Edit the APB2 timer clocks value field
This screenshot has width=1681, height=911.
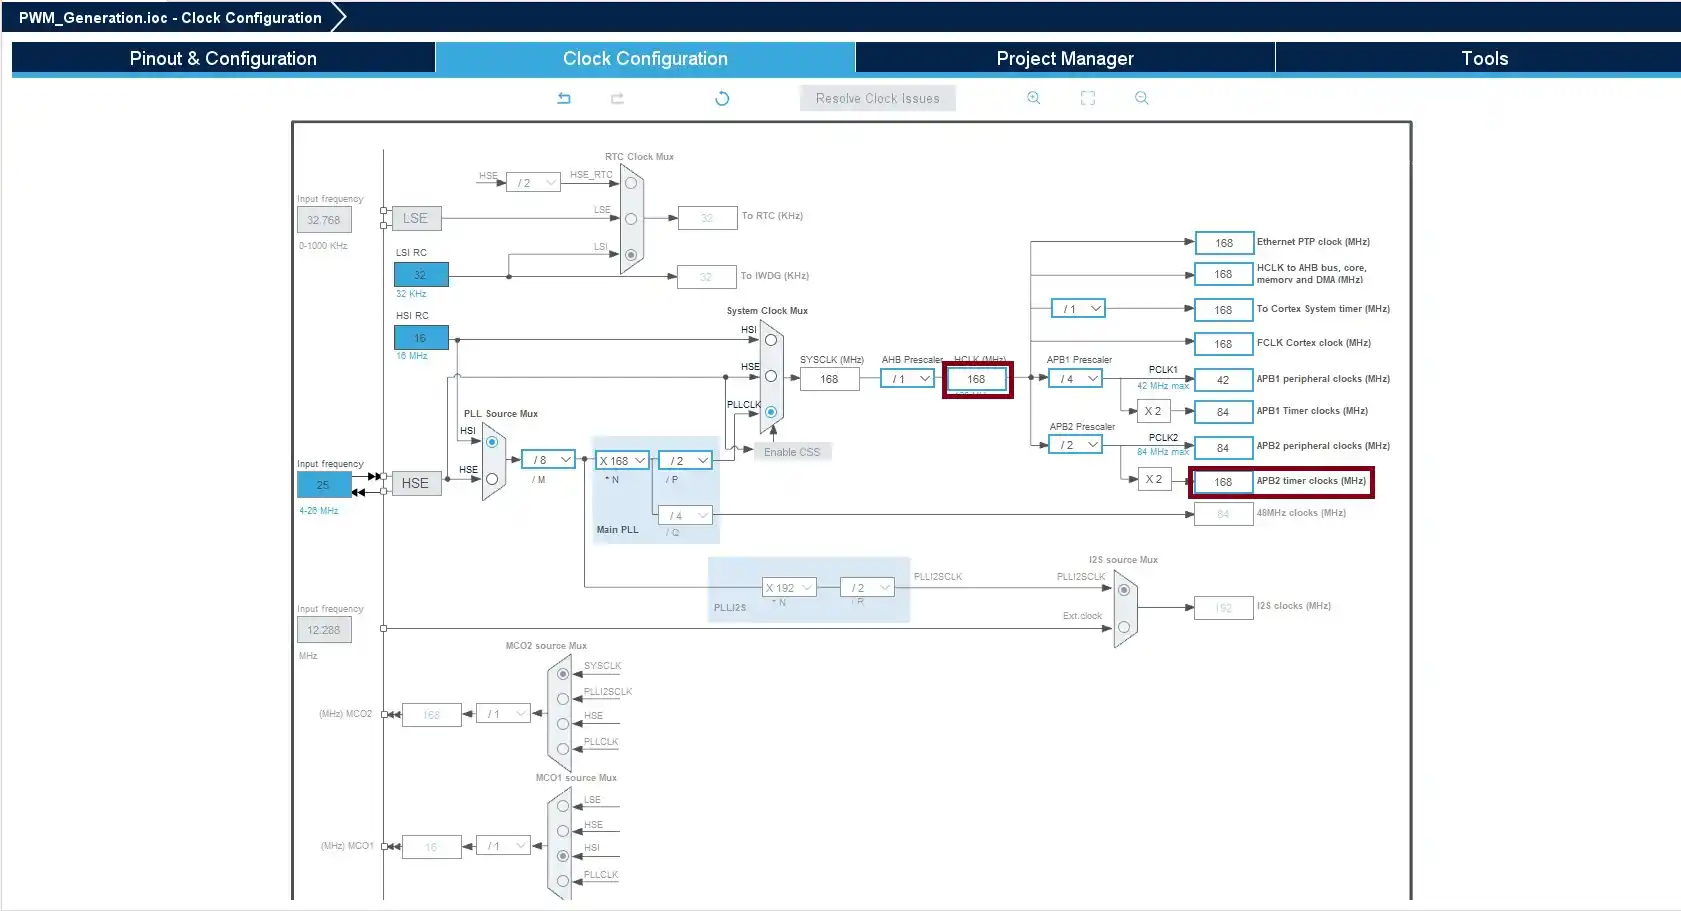pos(1223,482)
